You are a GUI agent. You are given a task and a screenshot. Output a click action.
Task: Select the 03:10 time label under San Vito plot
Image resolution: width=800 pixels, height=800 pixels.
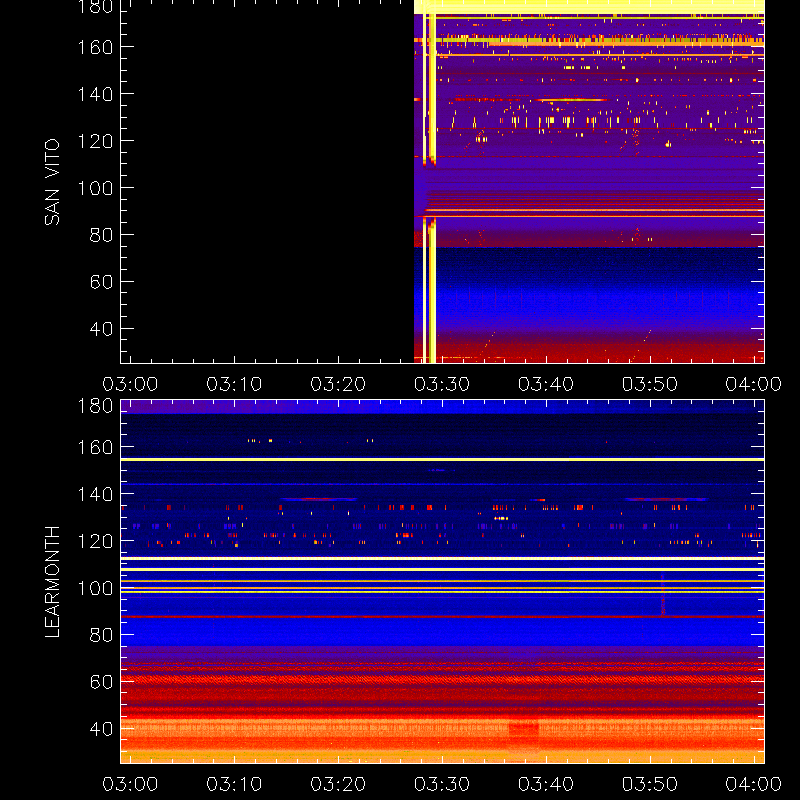coord(234,384)
